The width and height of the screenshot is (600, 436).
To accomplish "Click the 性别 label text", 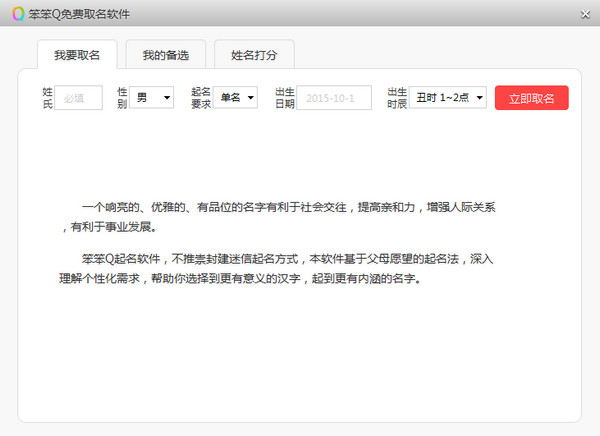I will coord(122,98).
